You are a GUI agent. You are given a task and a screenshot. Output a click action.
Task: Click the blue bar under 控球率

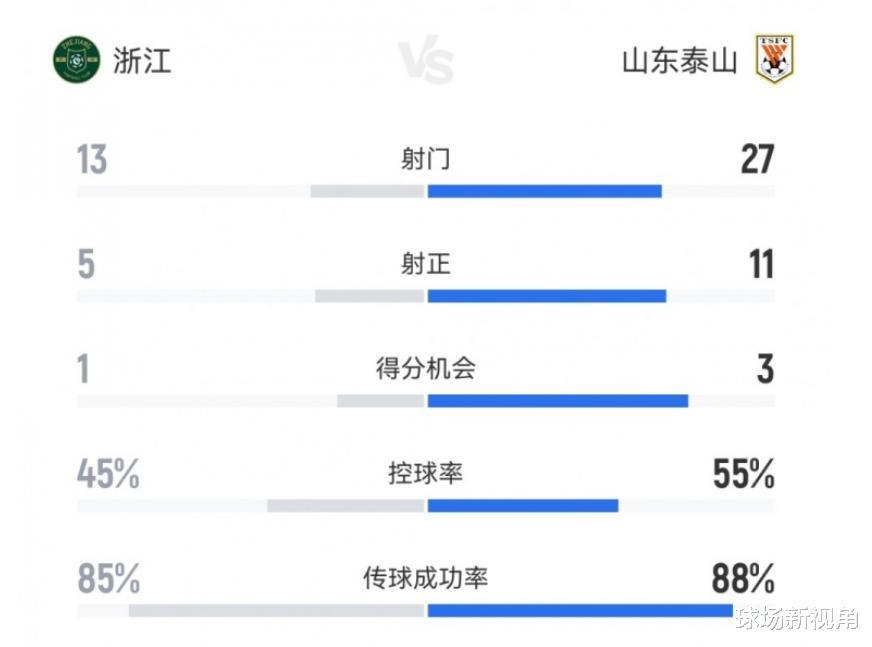(522, 505)
